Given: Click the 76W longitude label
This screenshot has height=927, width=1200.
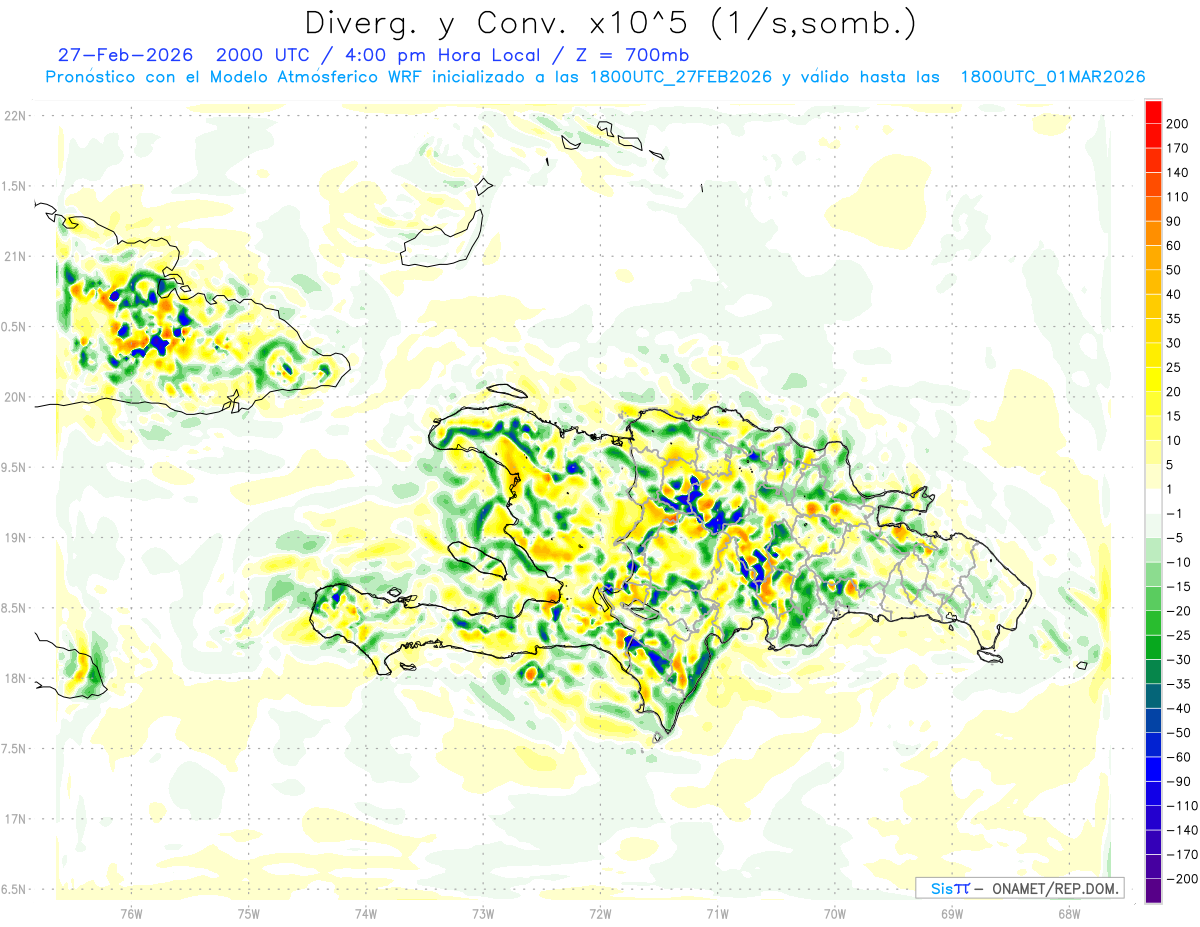Looking at the screenshot, I should (x=131, y=914).
